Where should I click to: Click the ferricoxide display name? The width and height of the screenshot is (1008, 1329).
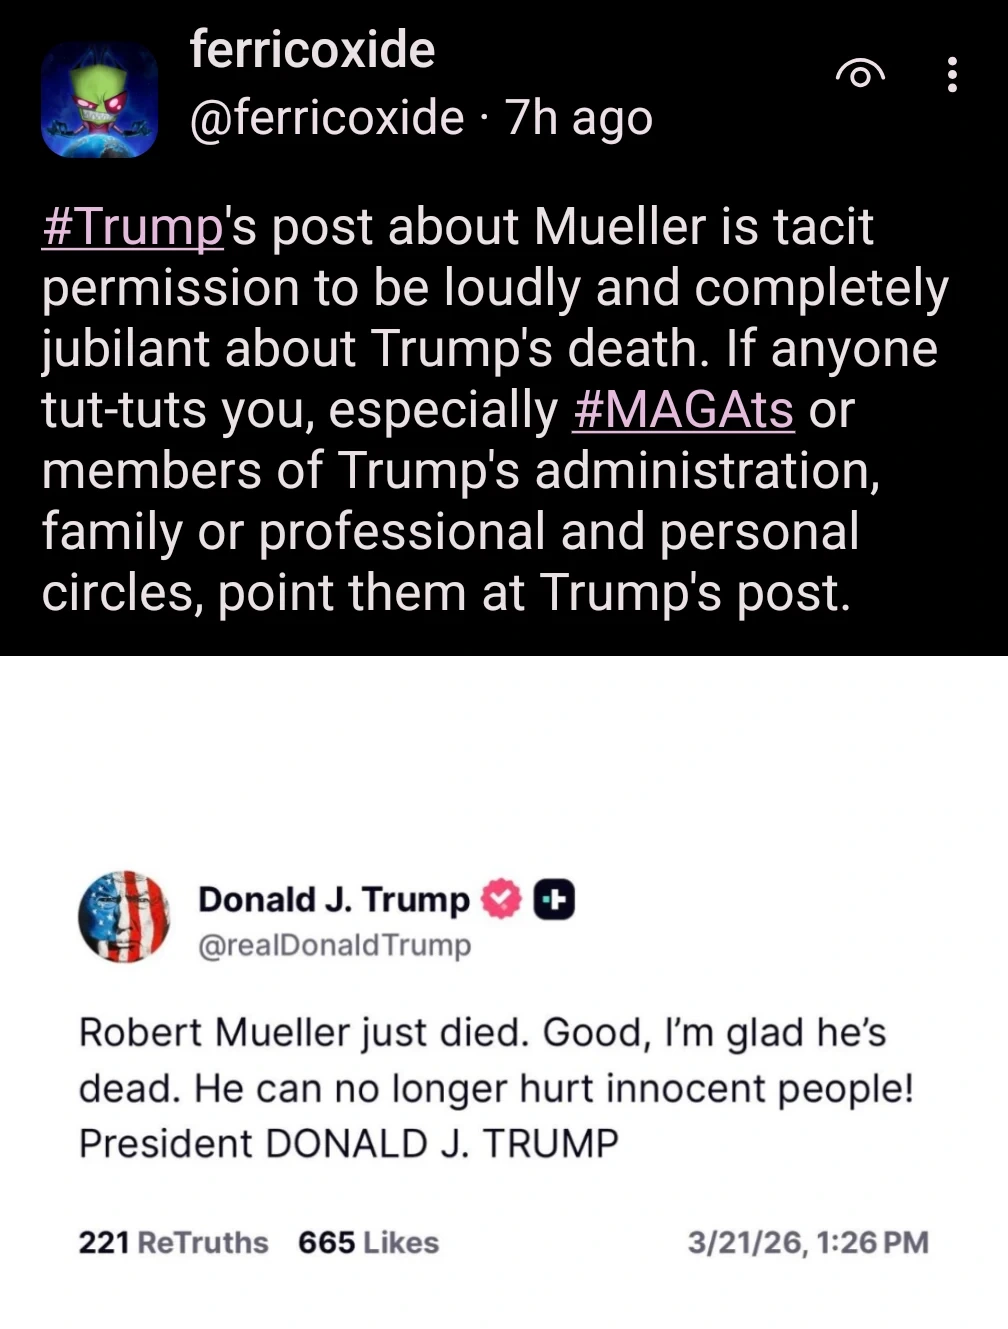click(312, 49)
